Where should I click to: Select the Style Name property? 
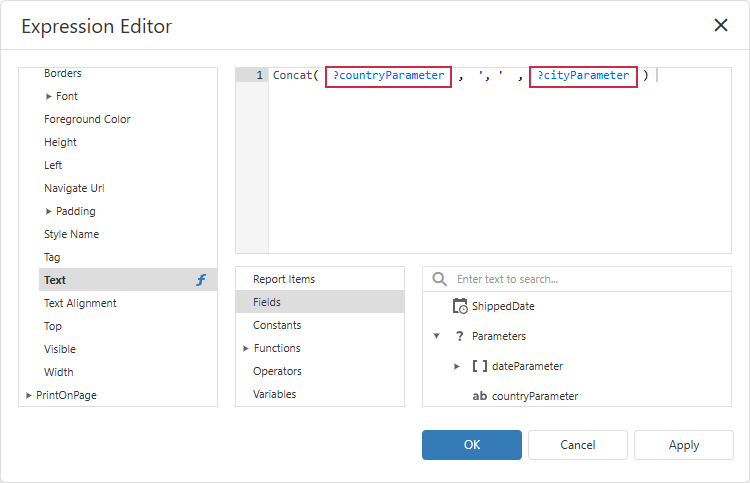[x=71, y=234]
